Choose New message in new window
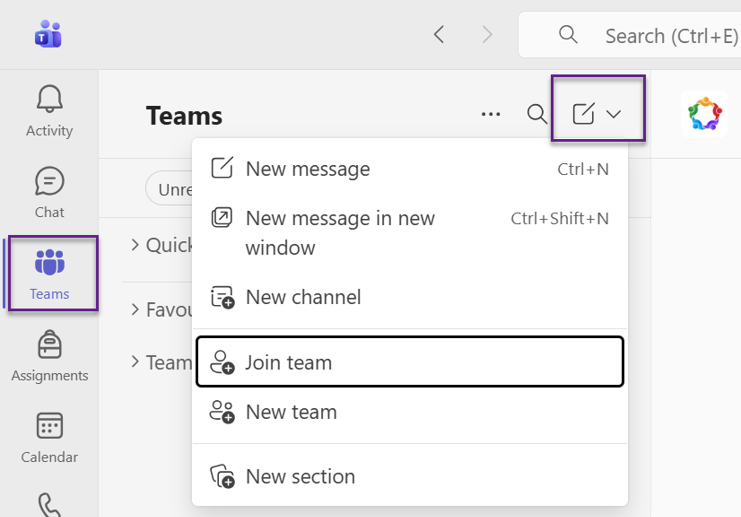Viewport: 741px width, 517px height. click(x=409, y=233)
